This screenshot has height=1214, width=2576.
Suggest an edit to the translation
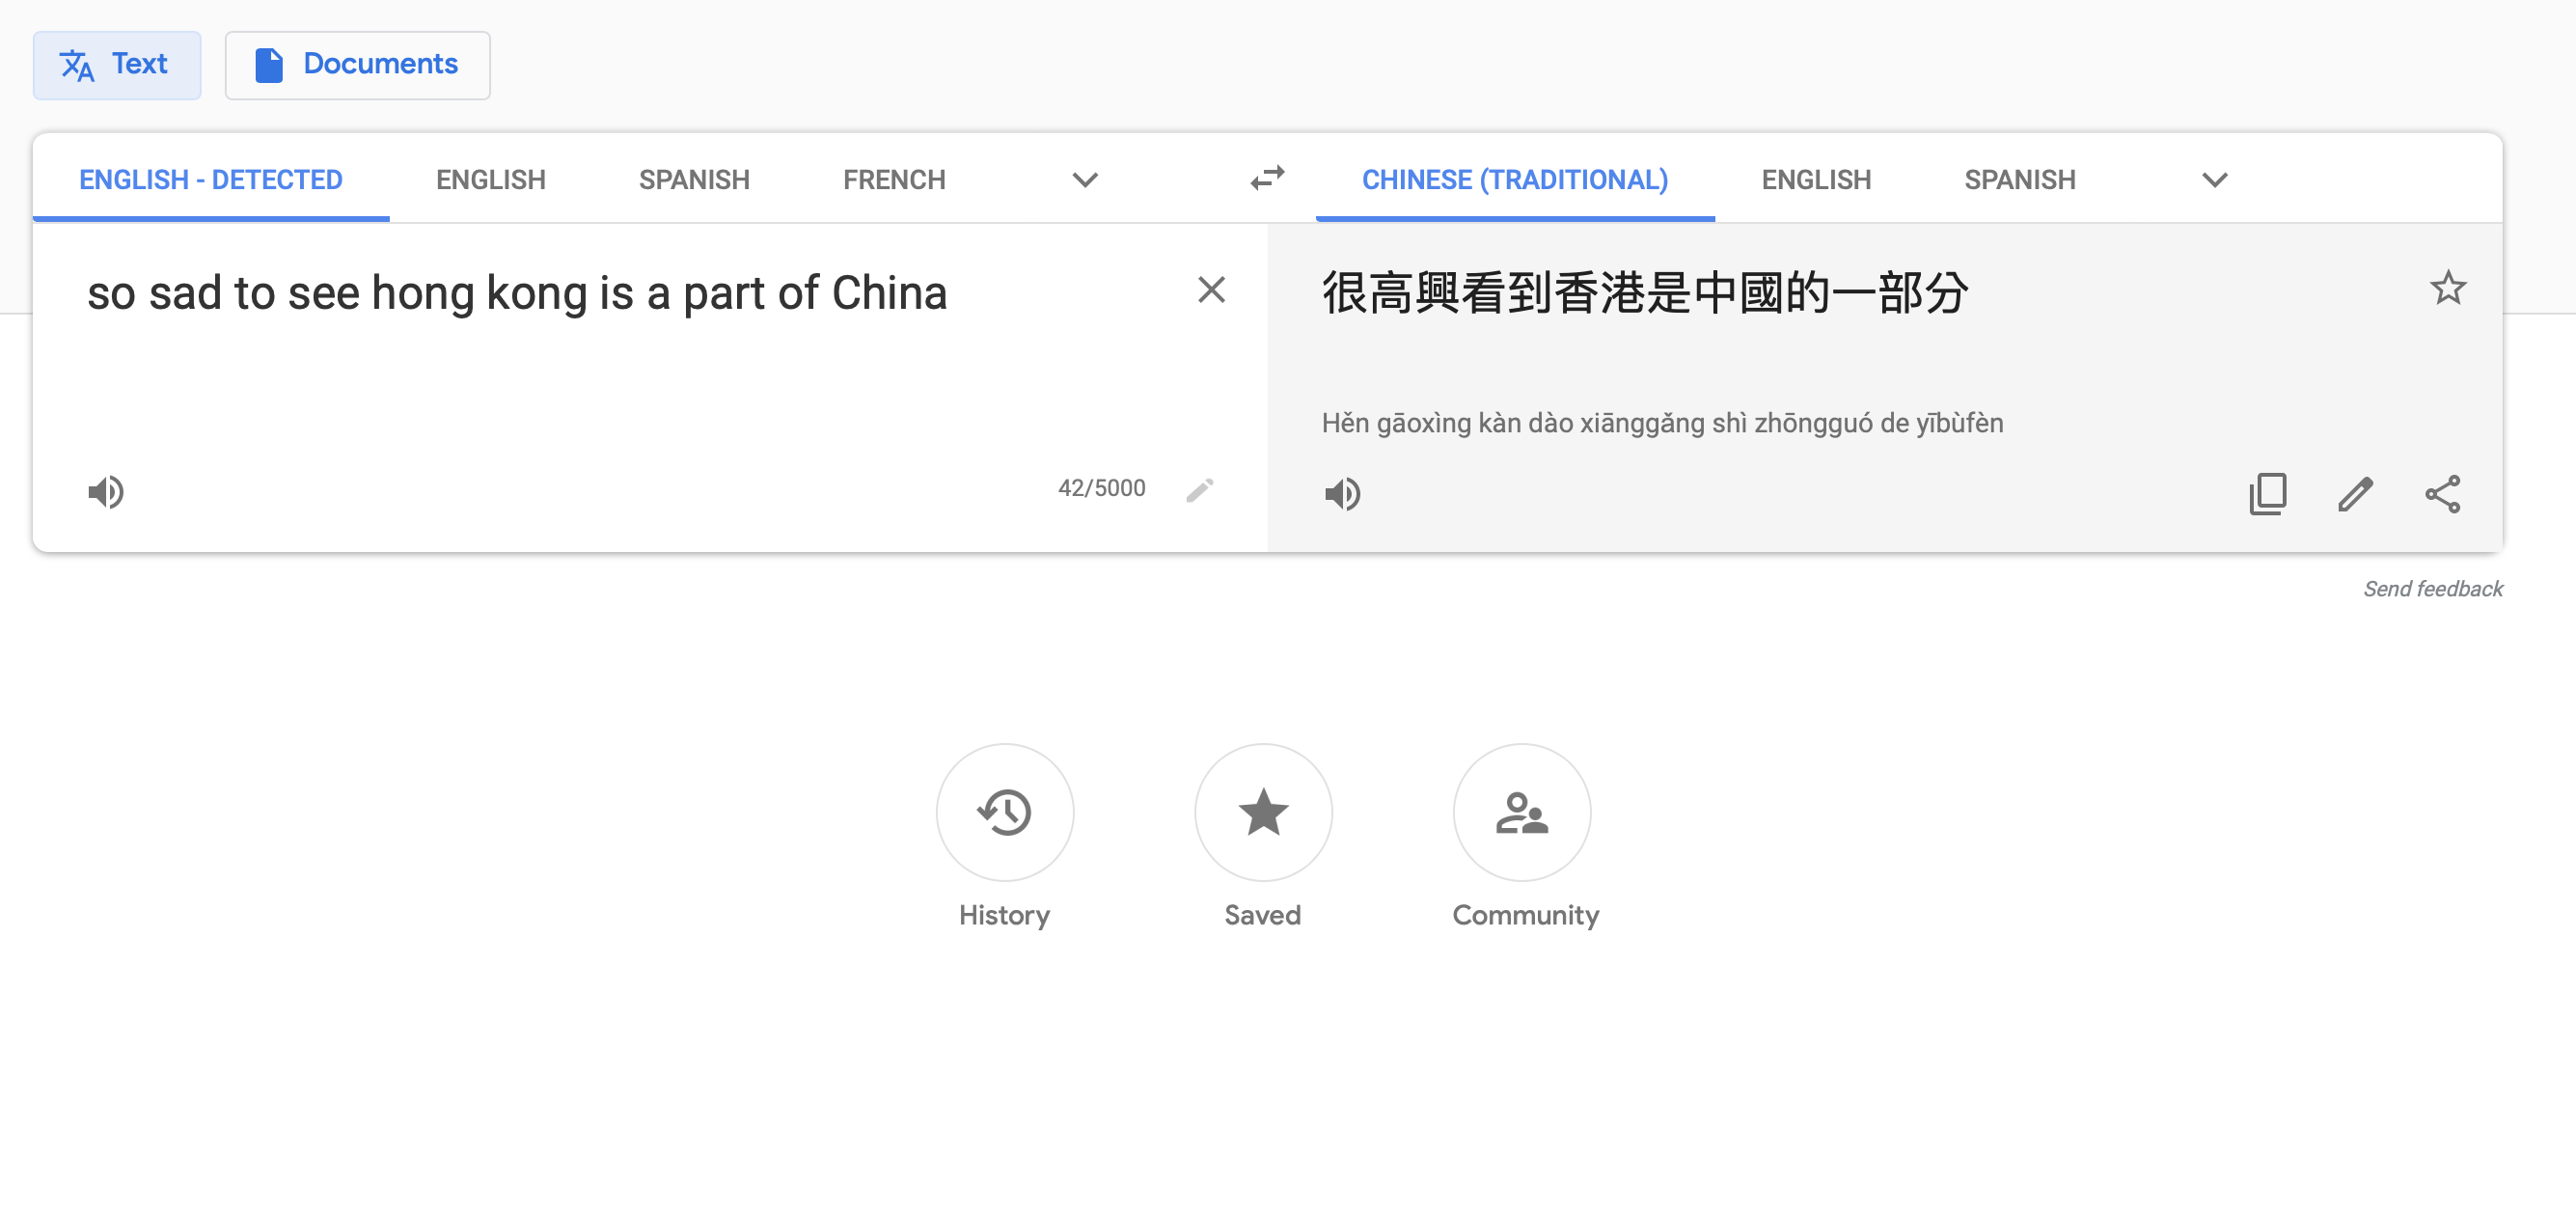2356,493
